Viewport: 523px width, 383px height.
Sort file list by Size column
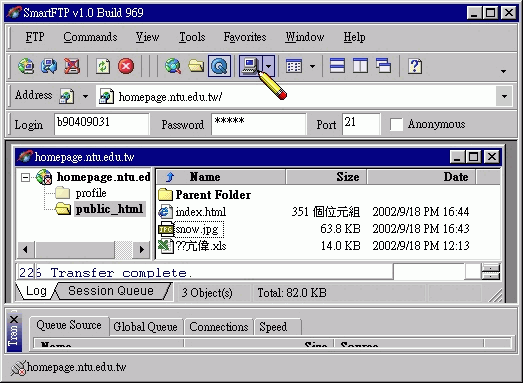click(x=326, y=177)
